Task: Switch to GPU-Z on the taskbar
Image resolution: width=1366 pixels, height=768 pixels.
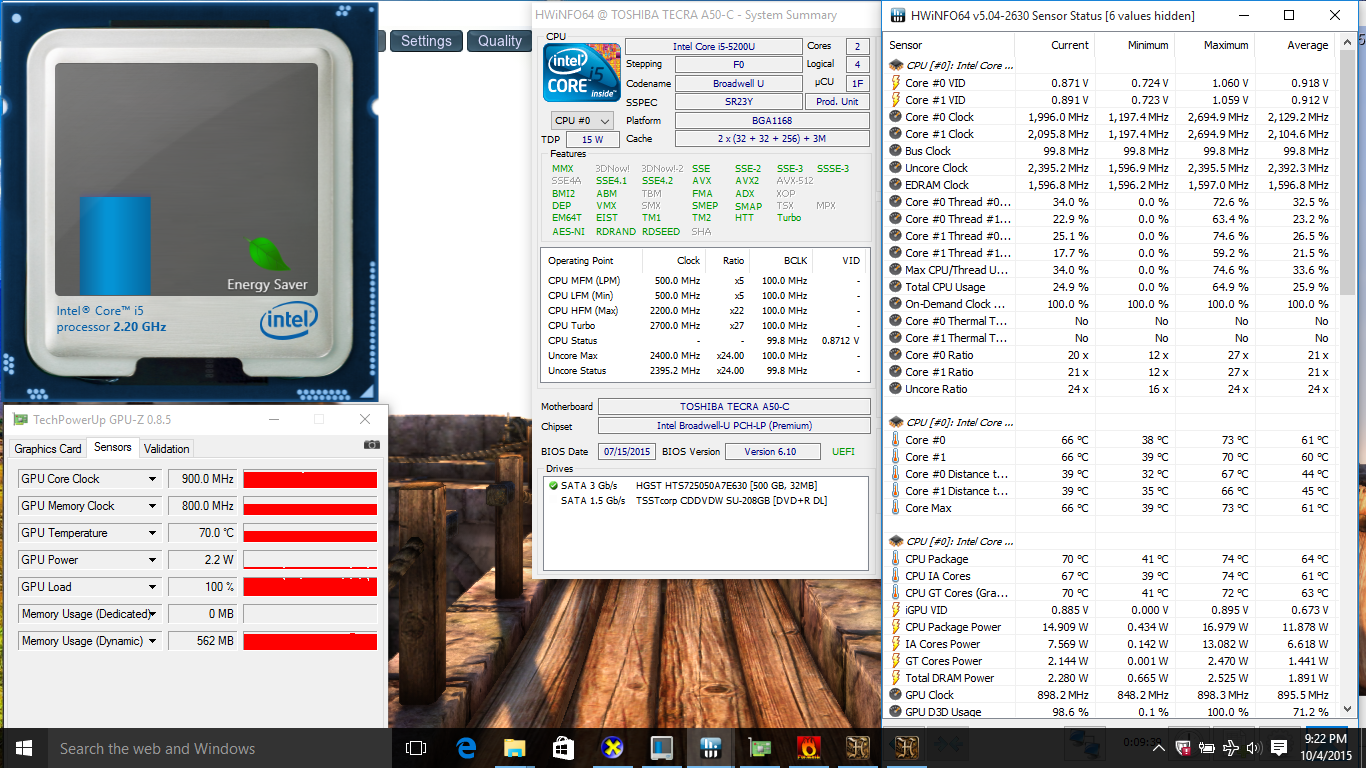Action: (760, 748)
